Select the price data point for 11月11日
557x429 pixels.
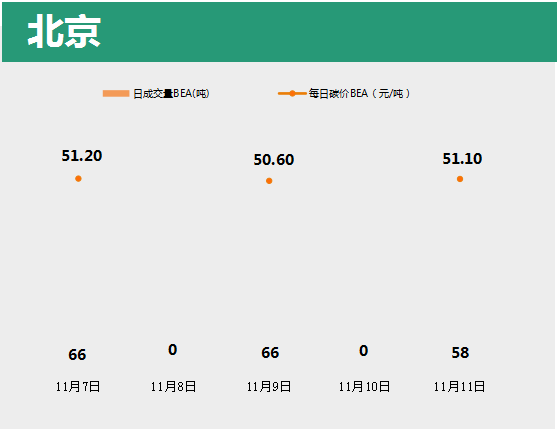tap(460, 179)
